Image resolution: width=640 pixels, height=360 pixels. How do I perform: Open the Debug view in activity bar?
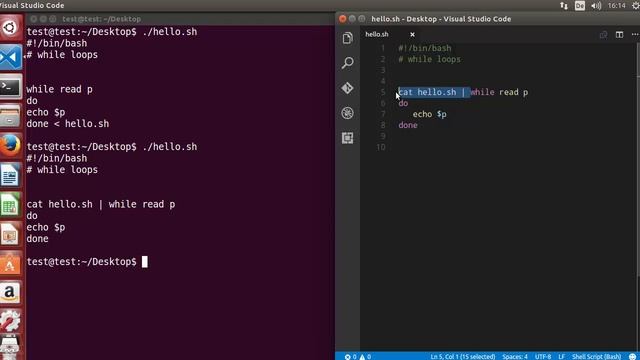pyautogui.click(x=347, y=113)
